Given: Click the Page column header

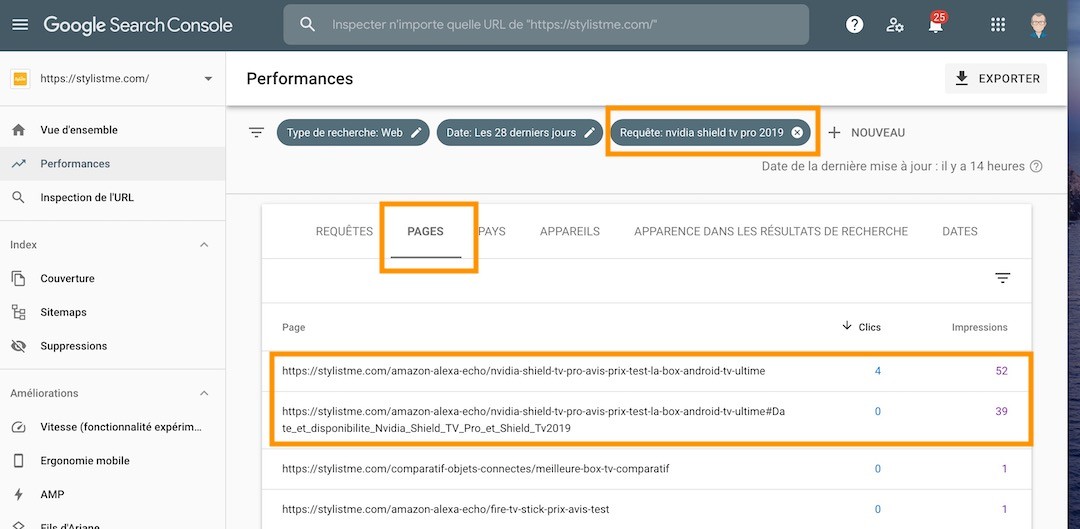Looking at the screenshot, I should point(293,327).
